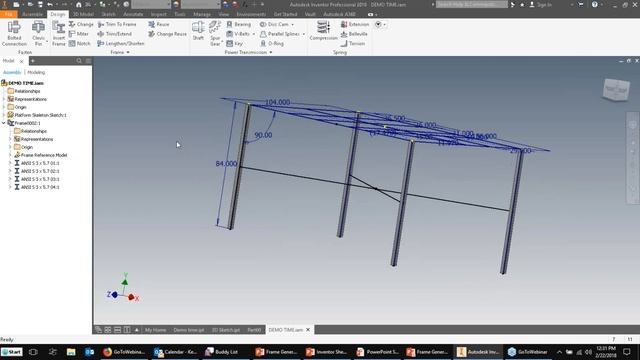Viewport: 640px width, 360px height.
Task: Switch browser to Modeling view
Action: (x=36, y=72)
